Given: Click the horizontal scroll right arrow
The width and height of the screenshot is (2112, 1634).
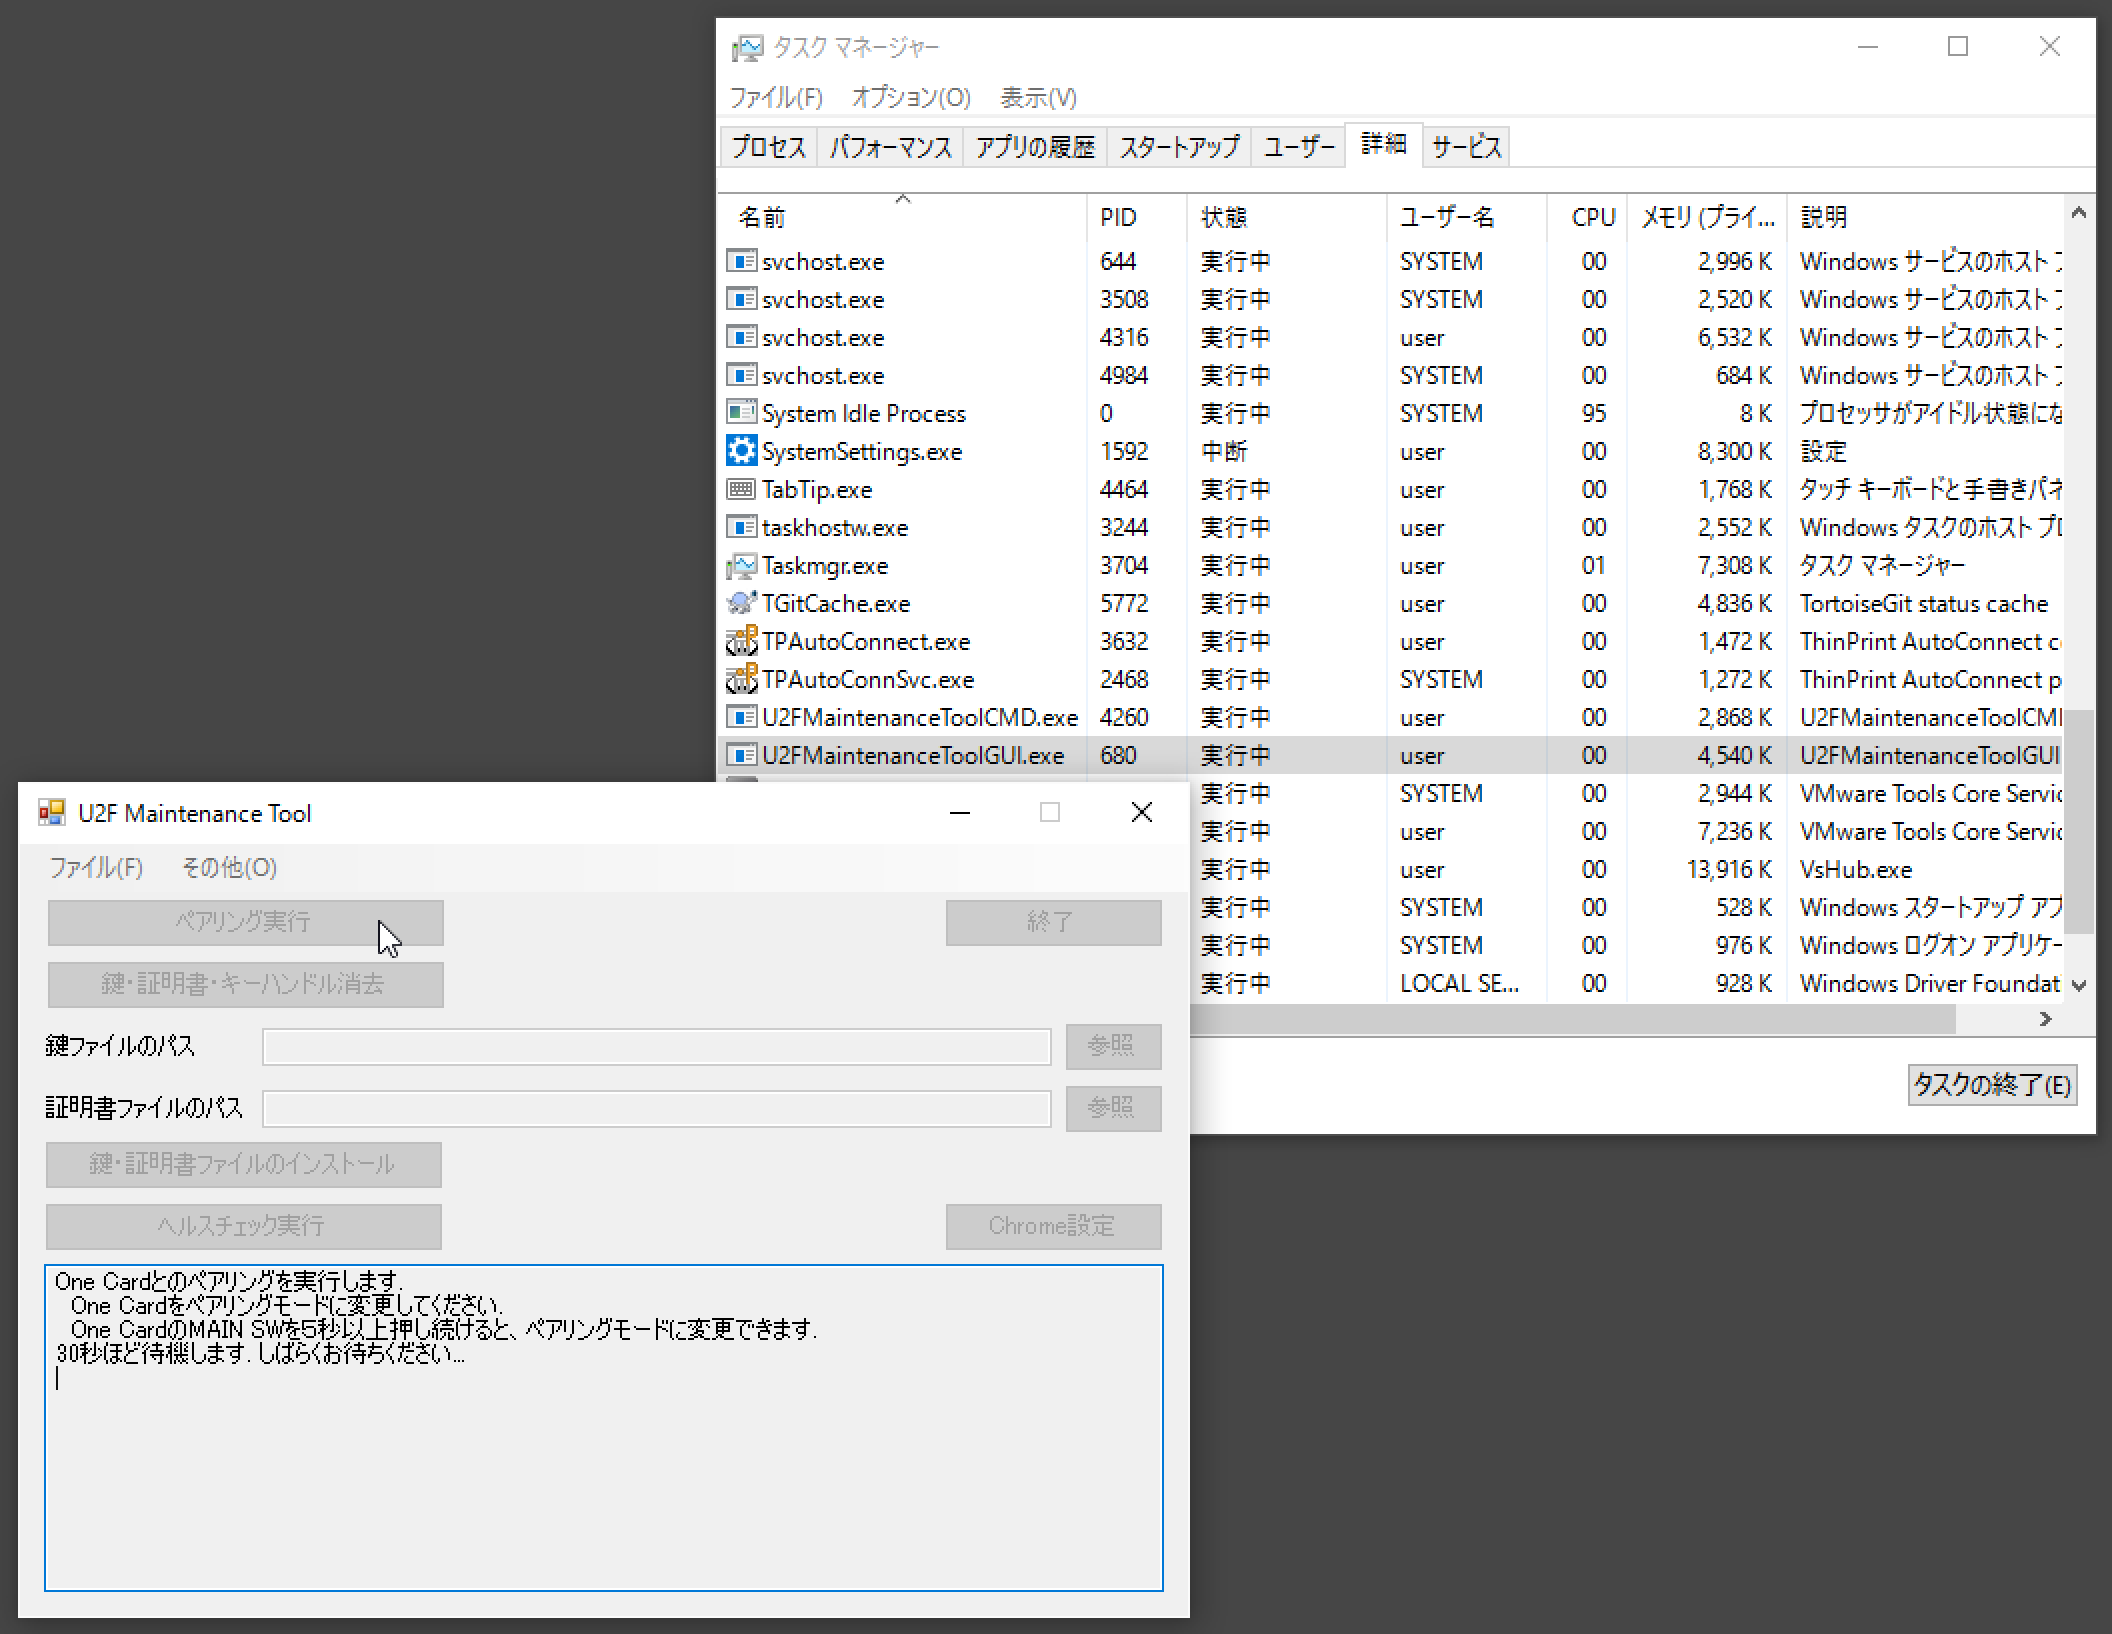Looking at the screenshot, I should [x=2045, y=1019].
